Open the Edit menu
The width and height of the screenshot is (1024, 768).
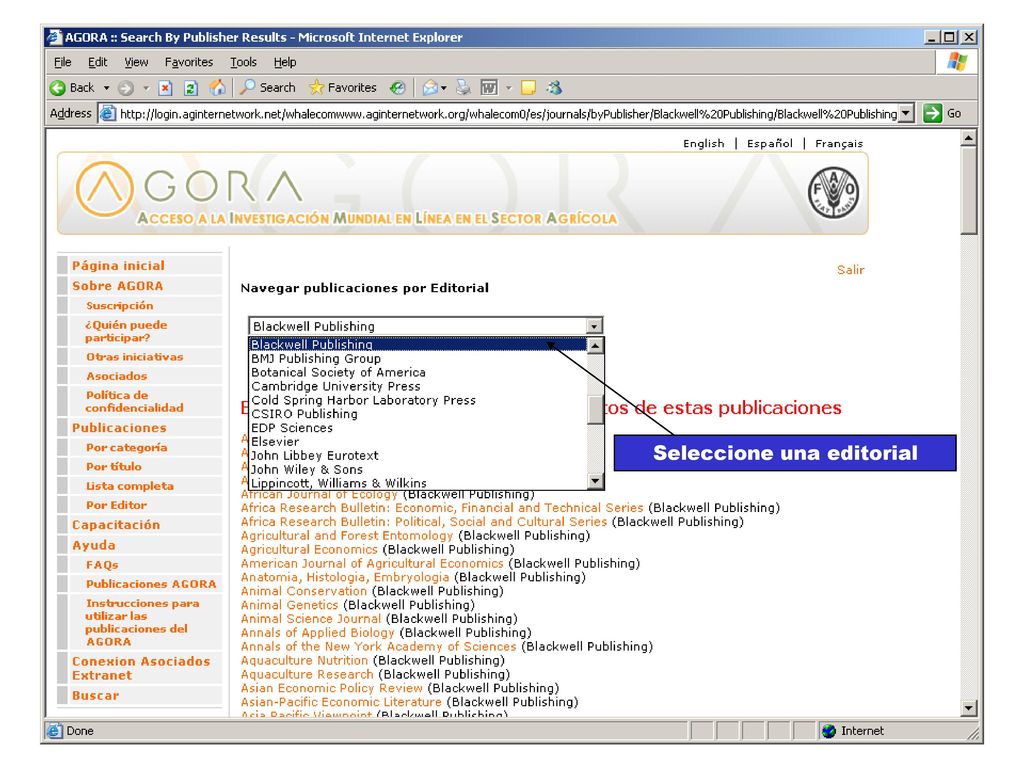98,62
